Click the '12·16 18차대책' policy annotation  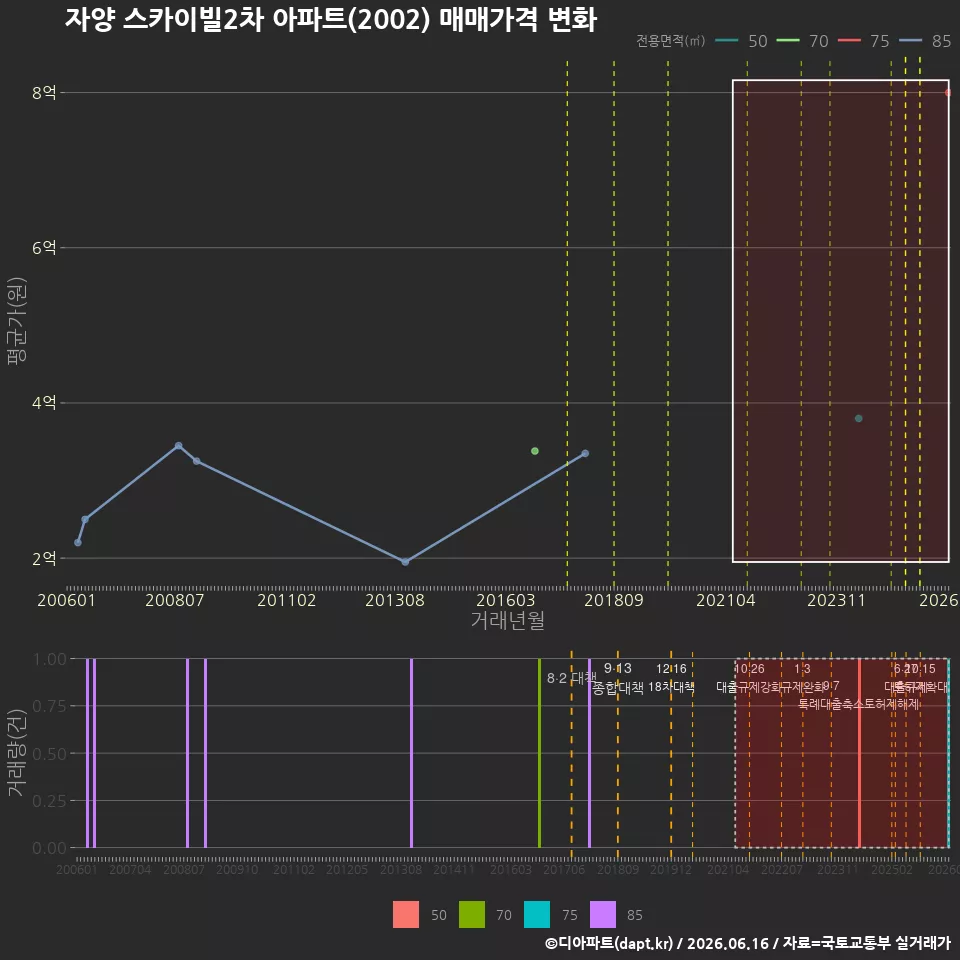point(671,678)
